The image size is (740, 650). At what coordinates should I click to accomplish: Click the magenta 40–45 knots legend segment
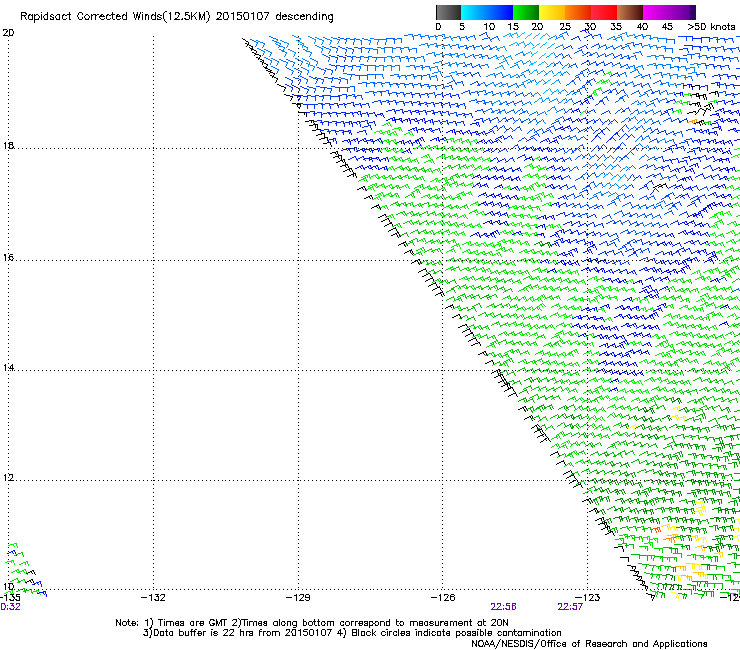coord(656,12)
